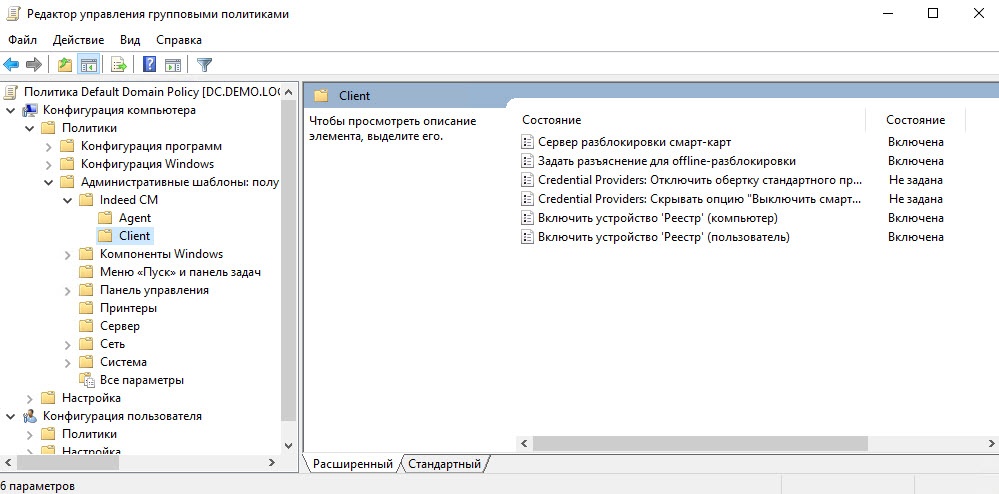Expand the 'Система' folder node
The height and width of the screenshot is (494, 999).
pos(67,362)
